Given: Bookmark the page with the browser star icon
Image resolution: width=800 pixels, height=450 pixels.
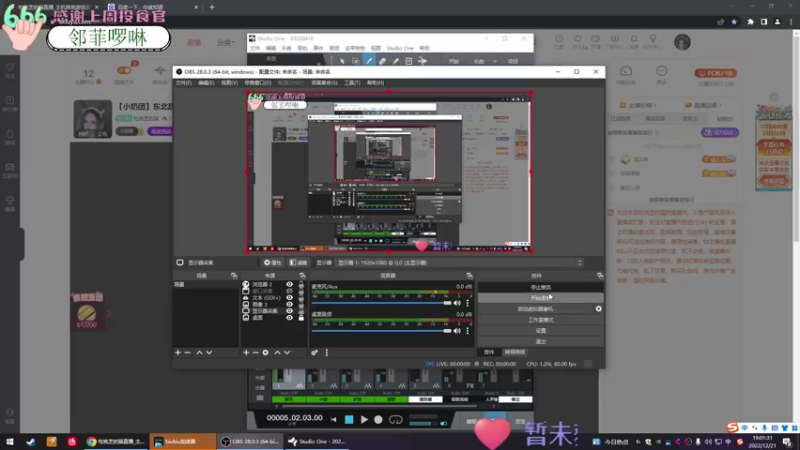Looking at the screenshot, I should pos(734,22).
